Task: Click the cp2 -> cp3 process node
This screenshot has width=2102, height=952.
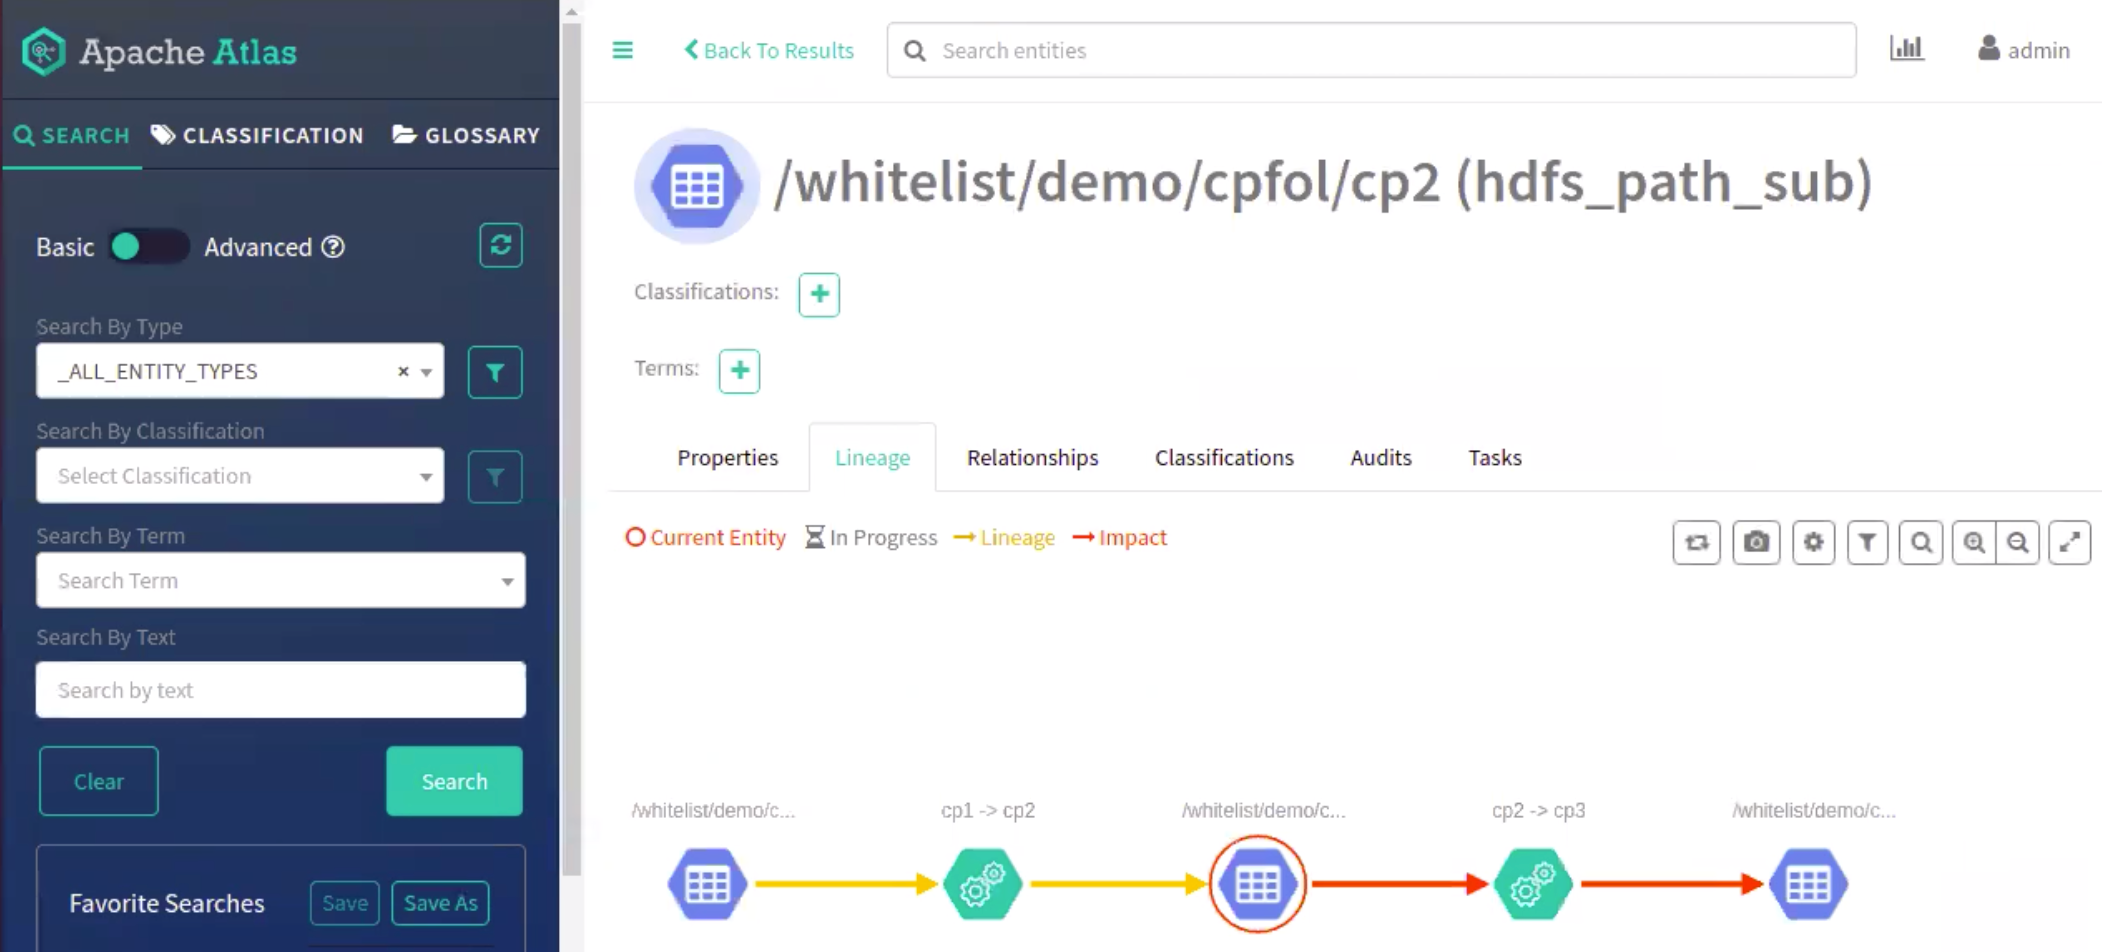Action: tap(1532, 884)
